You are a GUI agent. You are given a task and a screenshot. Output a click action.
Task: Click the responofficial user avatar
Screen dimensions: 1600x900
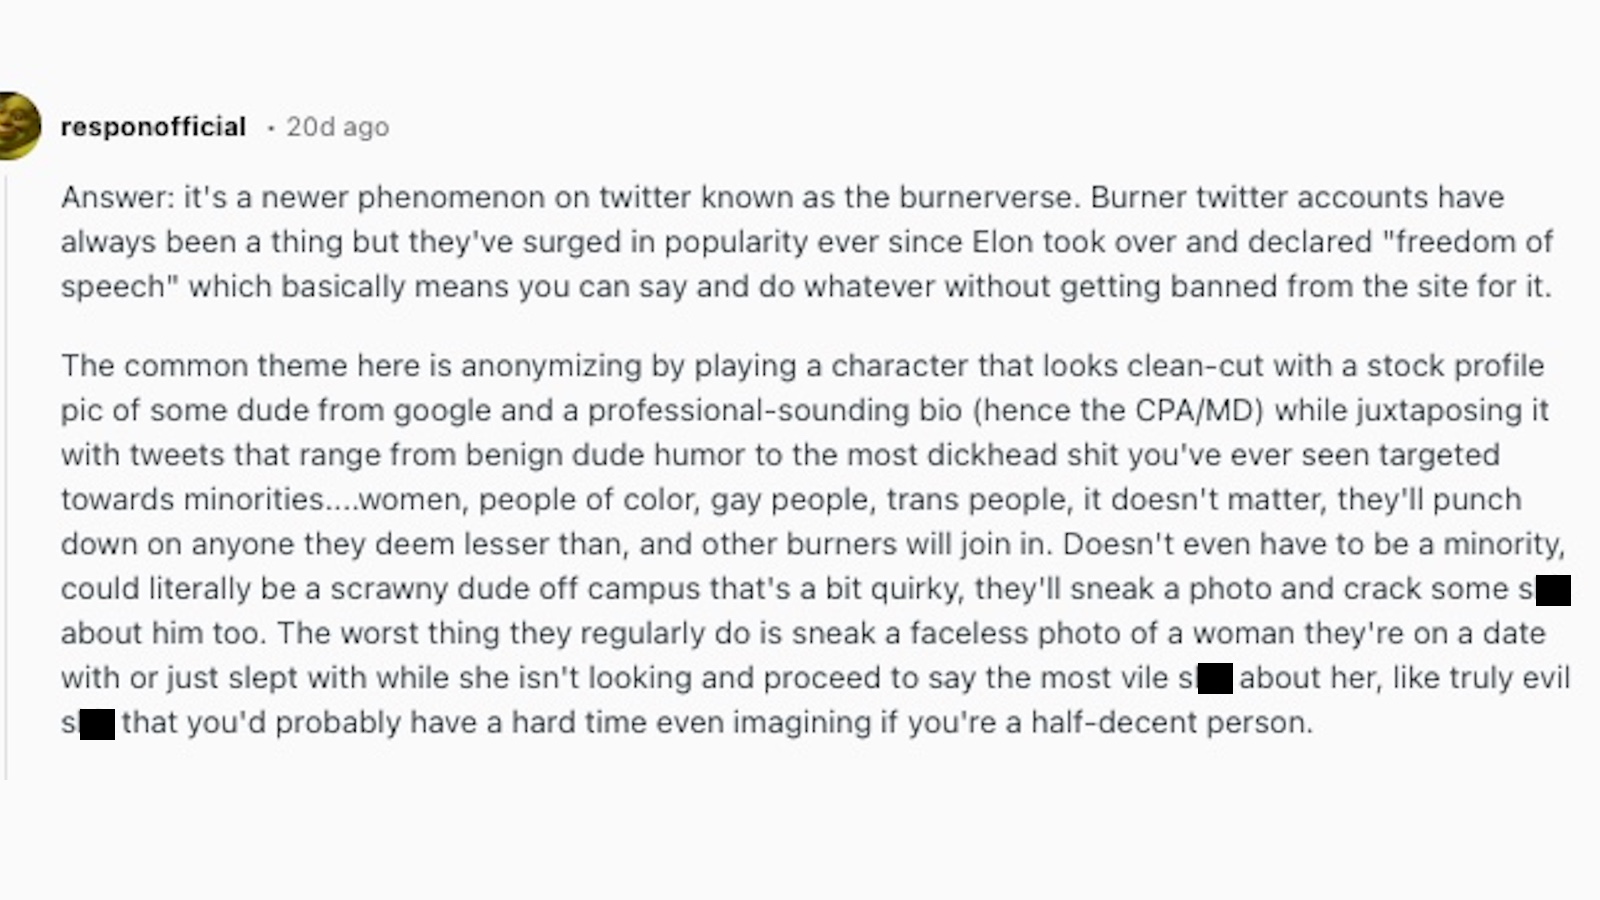pos(18,126)
